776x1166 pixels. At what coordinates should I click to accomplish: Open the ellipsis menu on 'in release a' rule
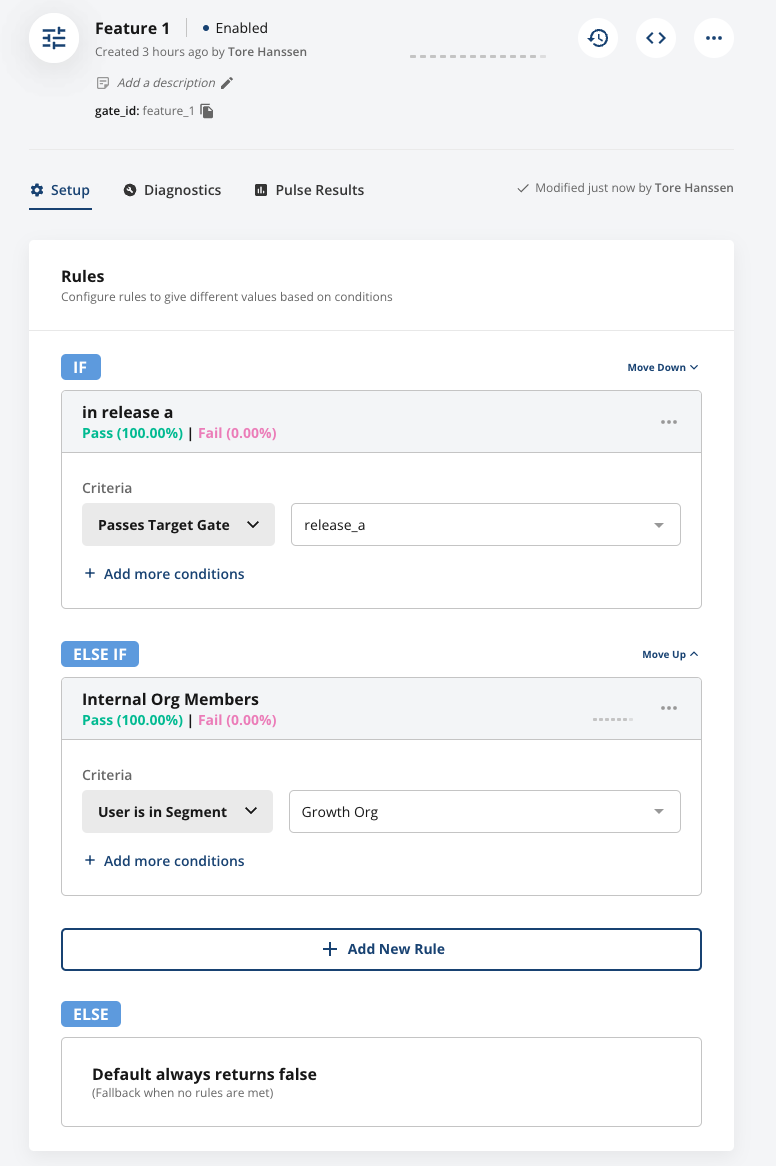(x=668, y=421)
